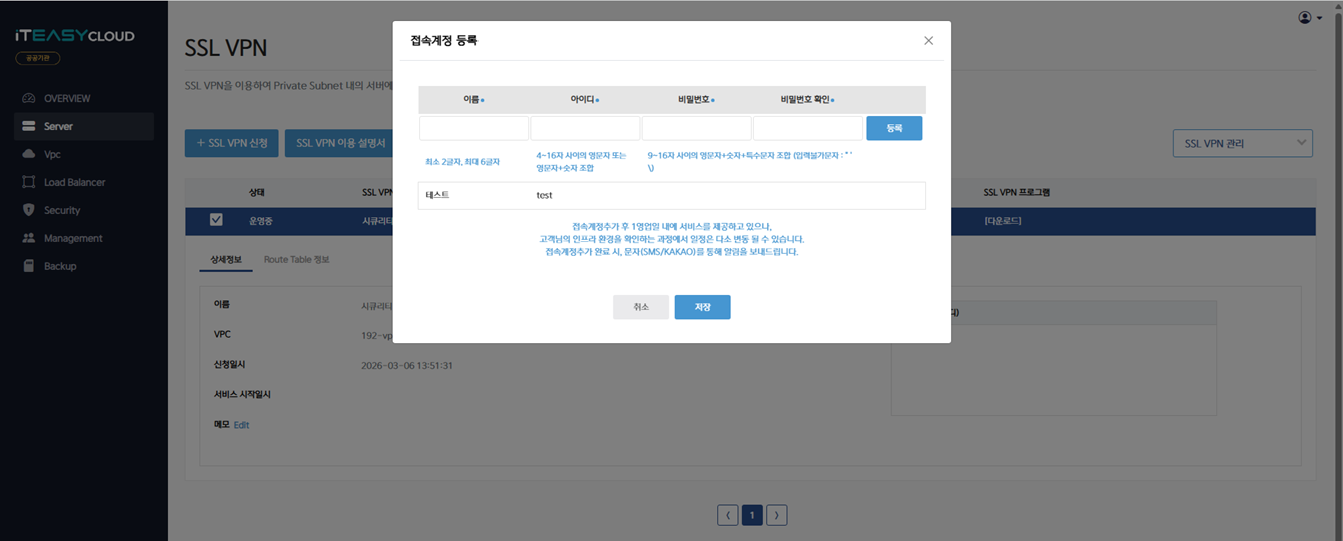Click the 취소 button
The image size is (1343, 541).
tap(640, 307)
